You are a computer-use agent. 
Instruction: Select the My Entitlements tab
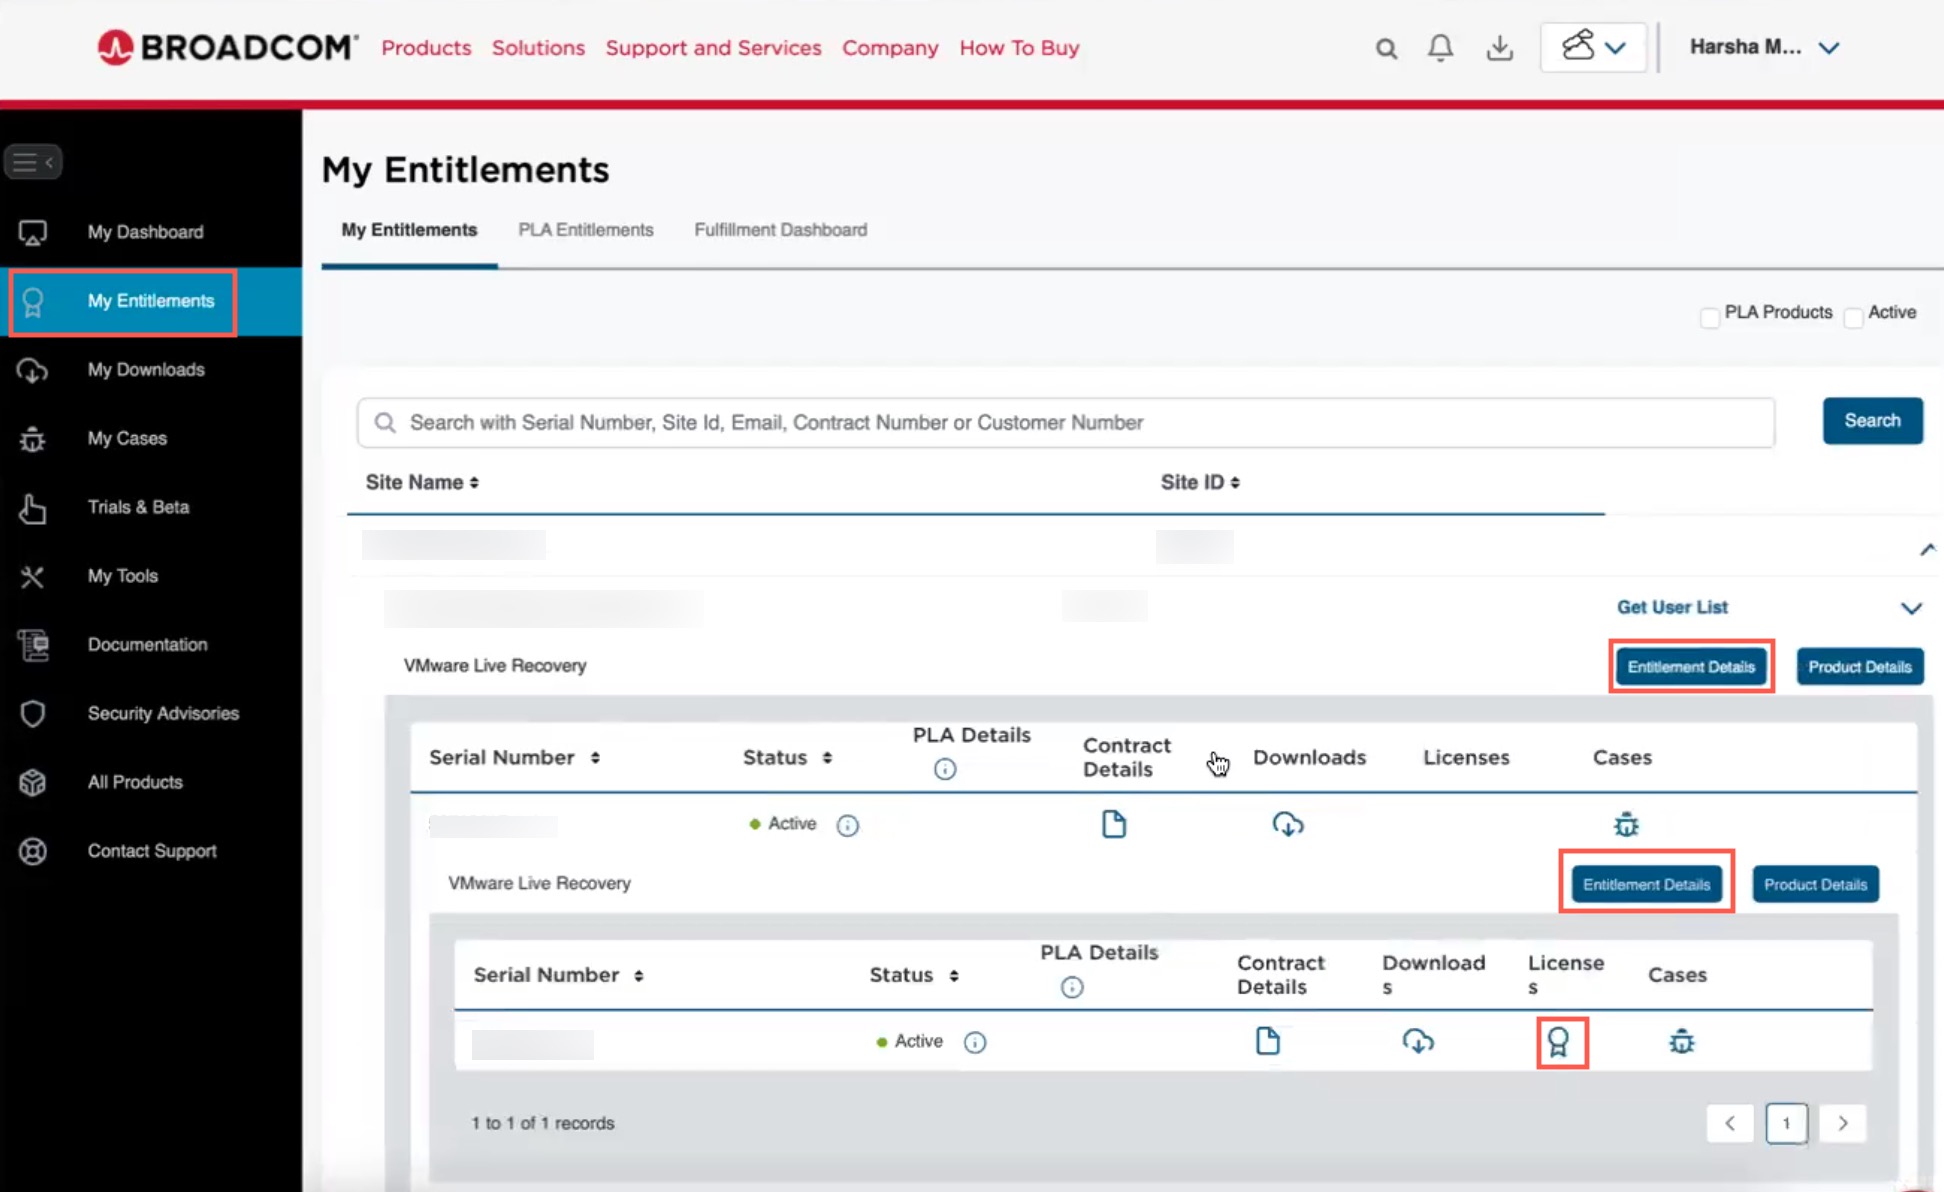[x=409, y=230]
